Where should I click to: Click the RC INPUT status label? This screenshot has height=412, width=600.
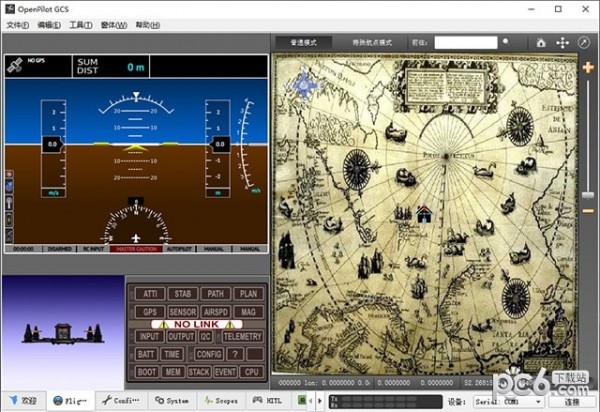pyautogui.click(x=94, y=249)
